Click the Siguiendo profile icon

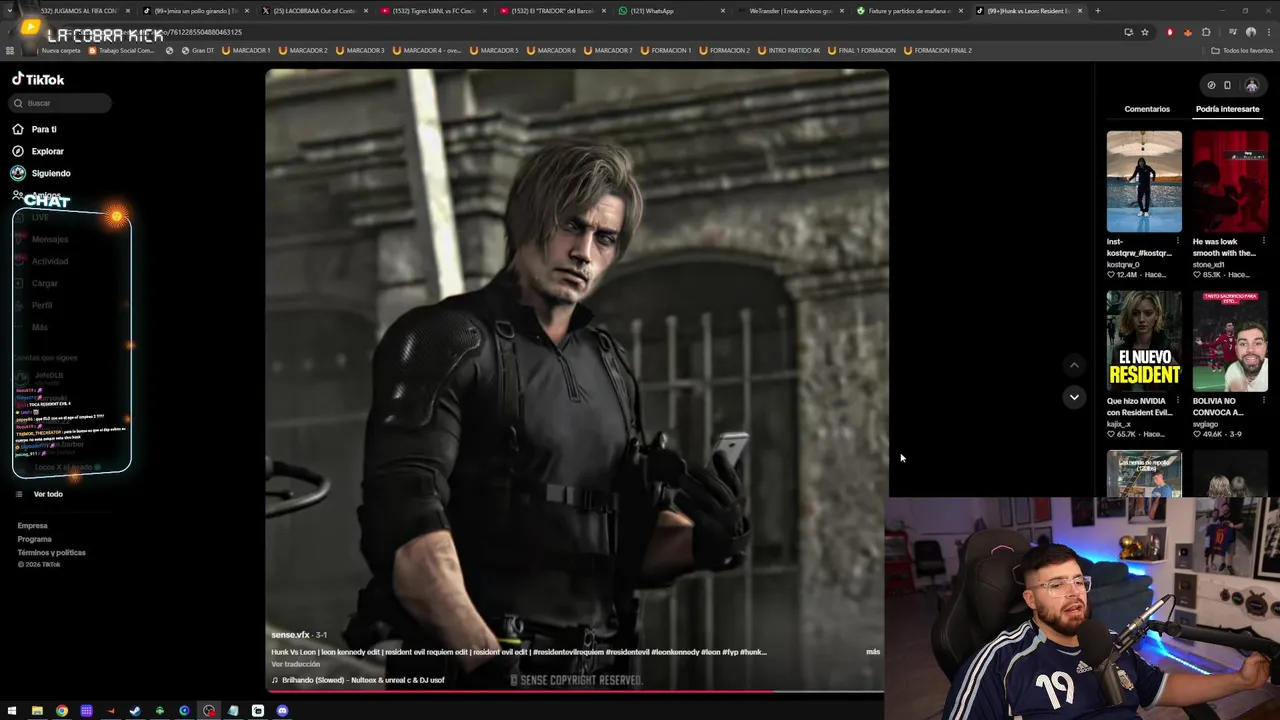point(18,173)
